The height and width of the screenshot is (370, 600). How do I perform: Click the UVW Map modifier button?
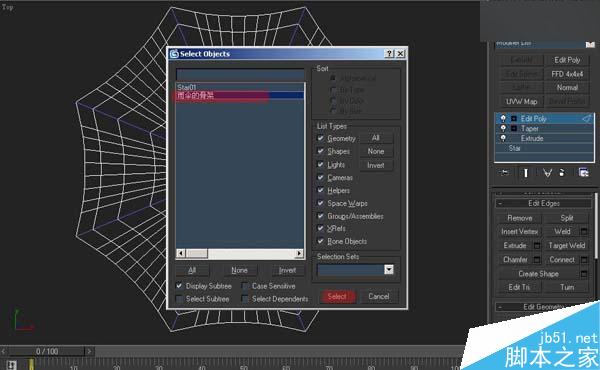[522, 101]
